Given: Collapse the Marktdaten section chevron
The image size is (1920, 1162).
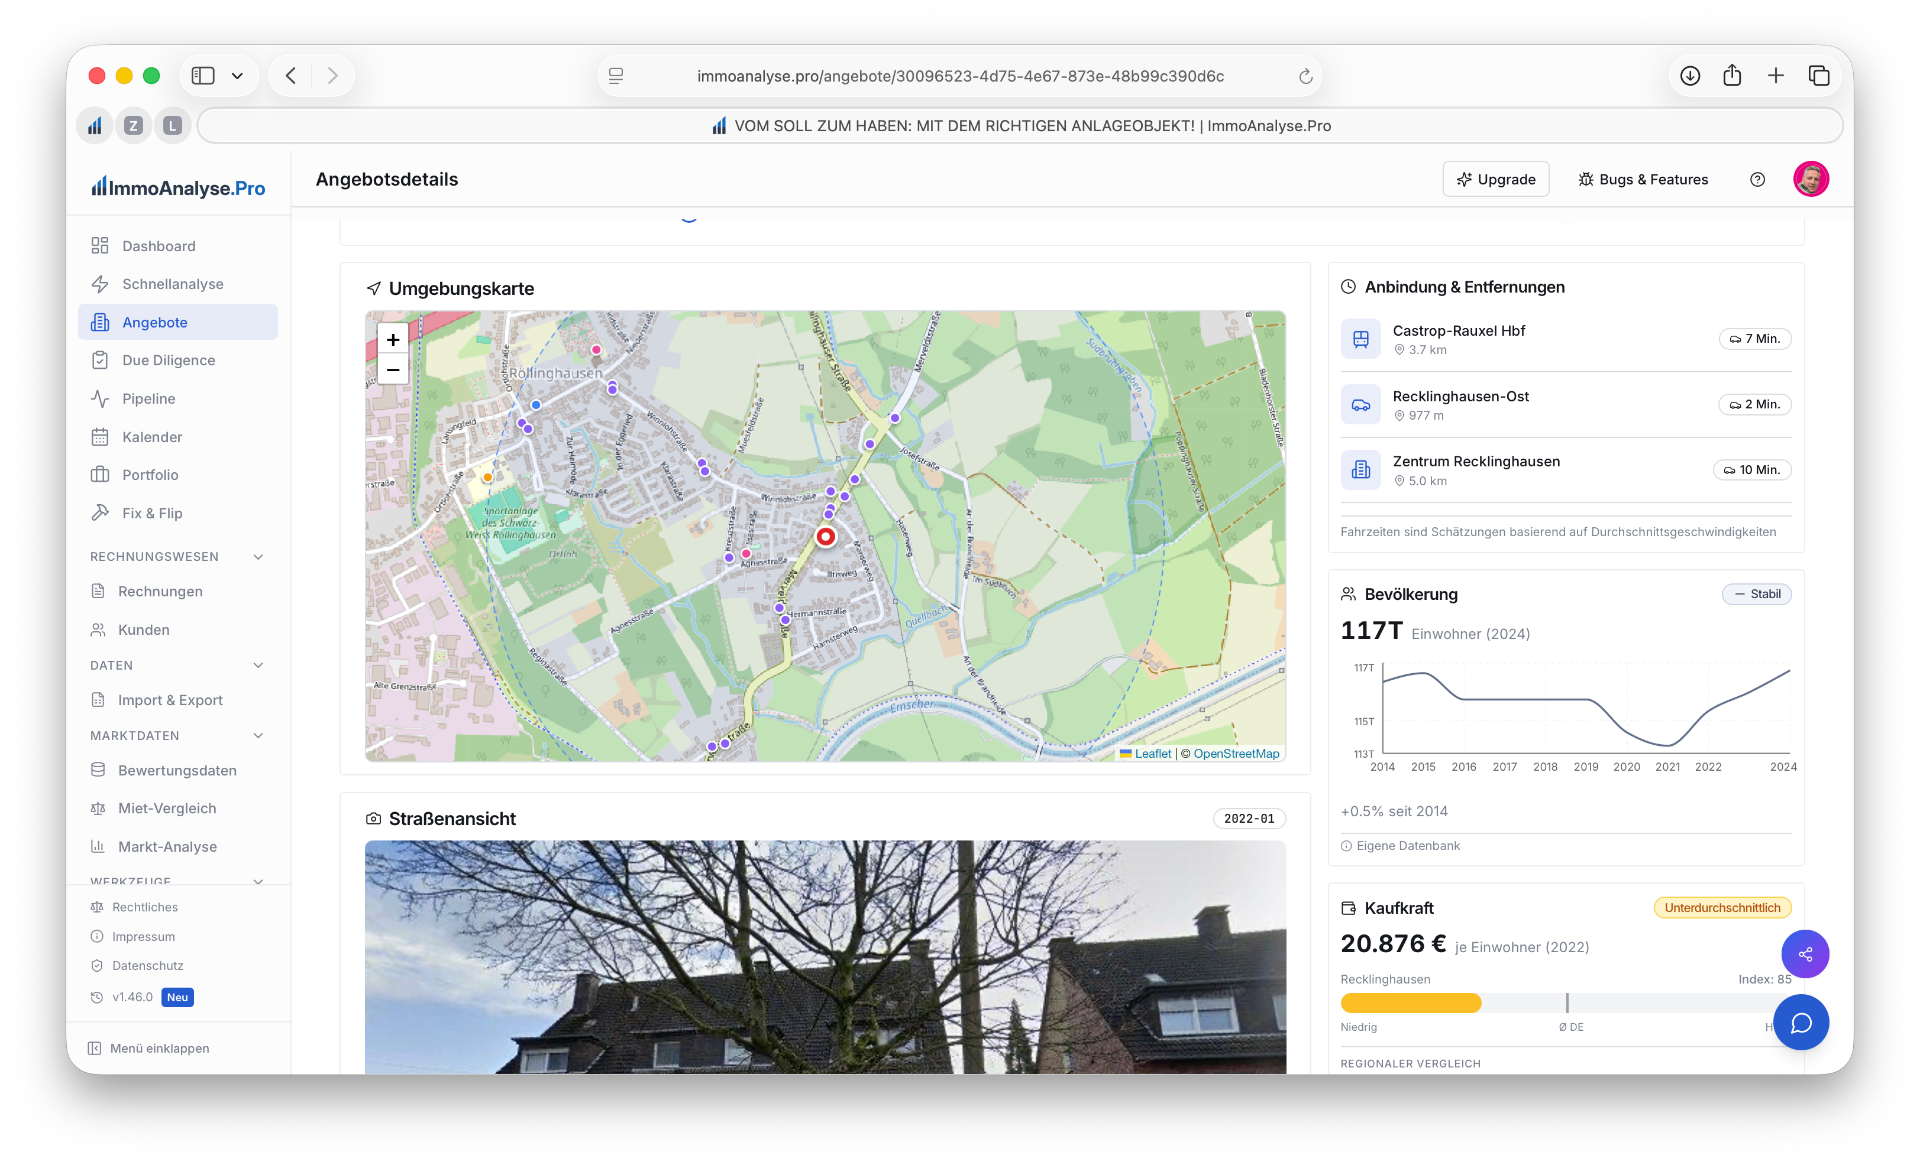Looking at the screenshot, I should (x=259, y=736).
